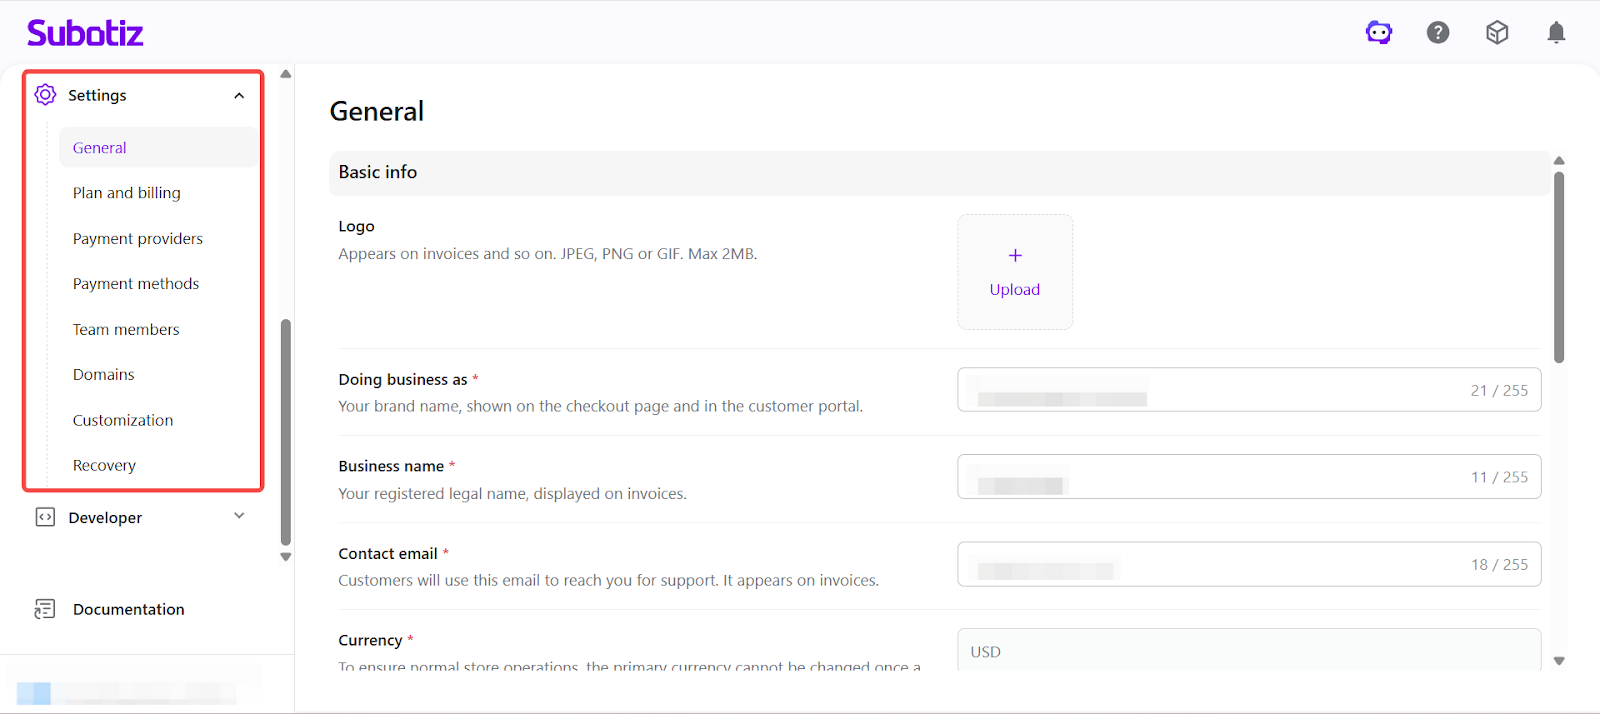Viewport: 1600px width, 714px height.
Task: Collapse the Settings menu chevron
Action: [x=239, y=96]
